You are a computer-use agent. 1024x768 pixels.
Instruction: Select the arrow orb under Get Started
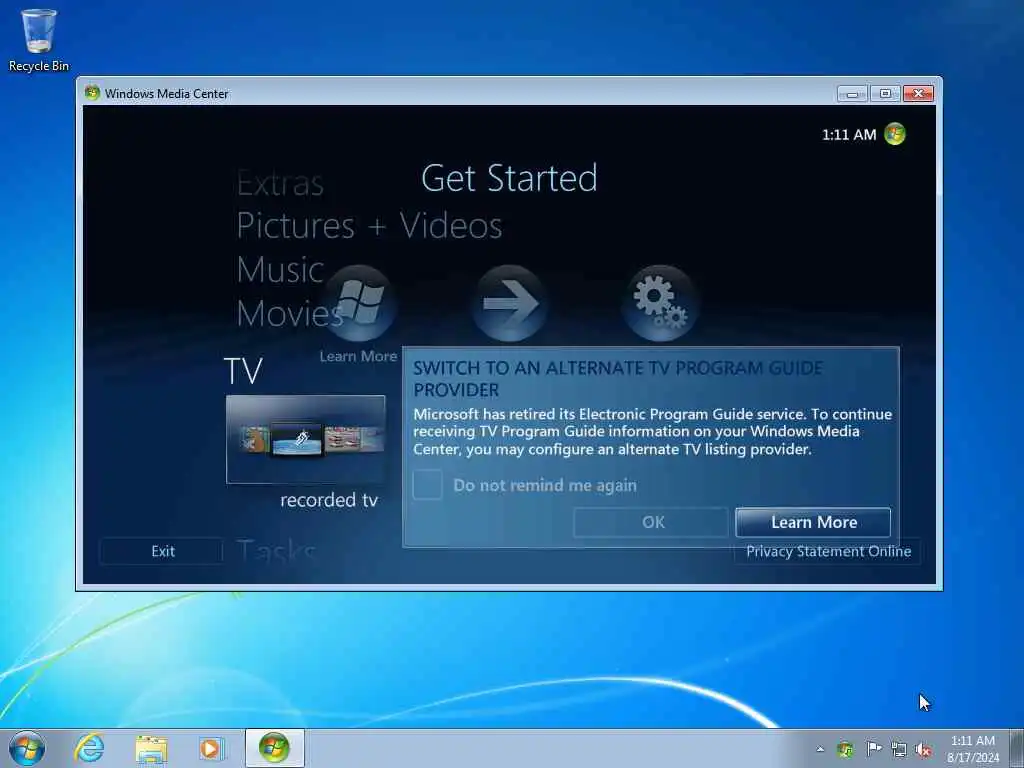[509, 303]
